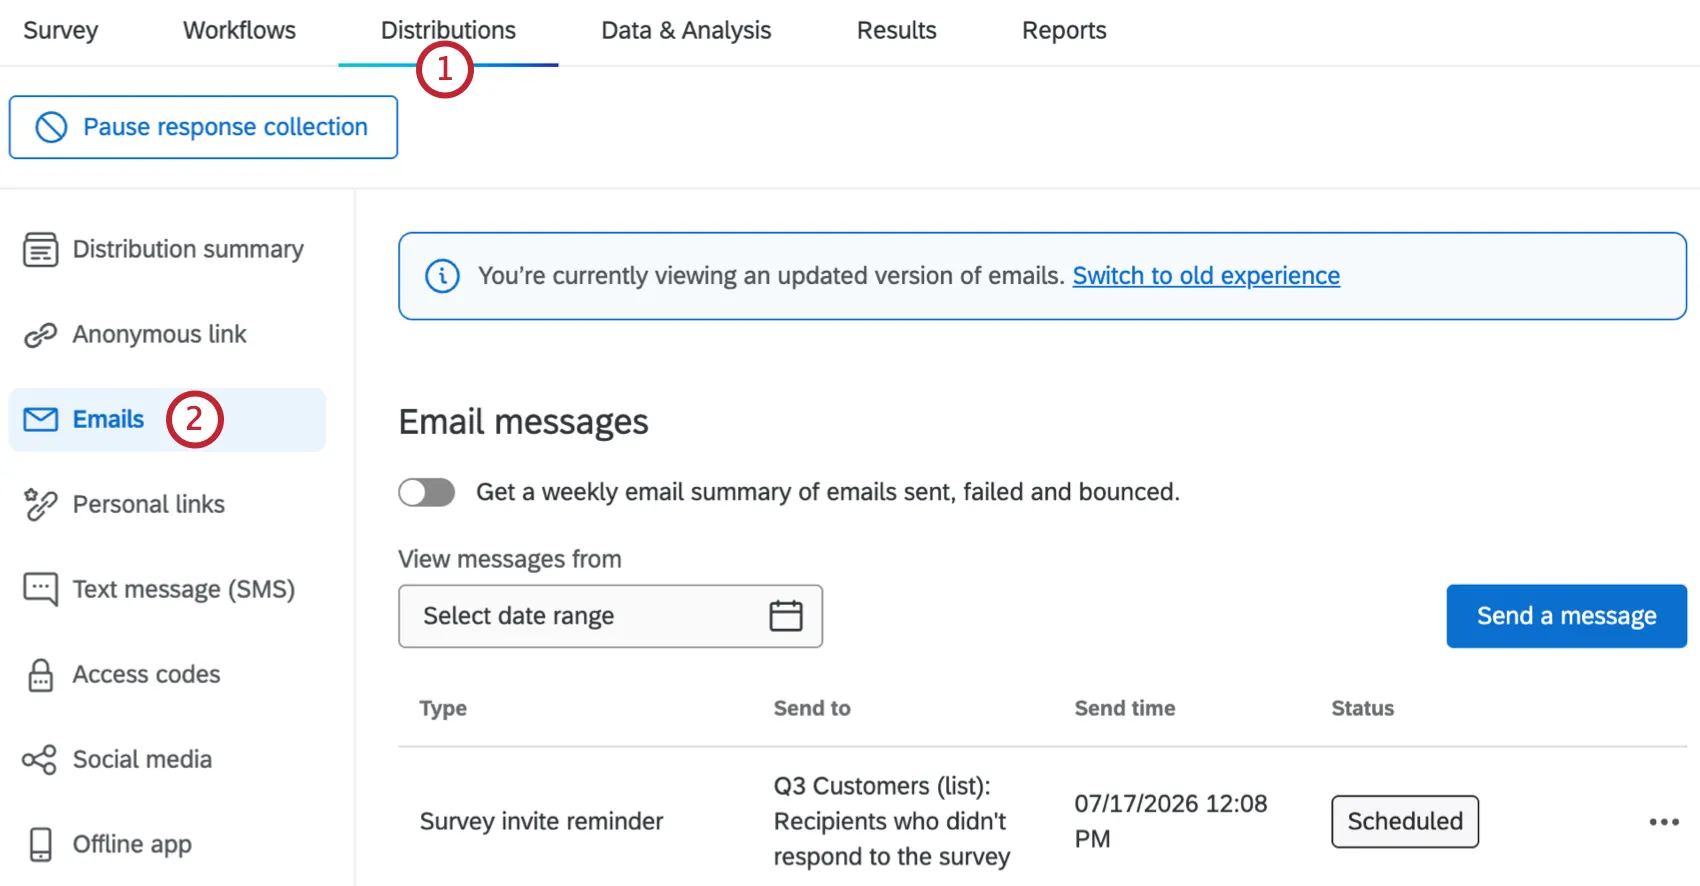Select the Distributions tab
Screen dimensions: 1700x886
448,31
